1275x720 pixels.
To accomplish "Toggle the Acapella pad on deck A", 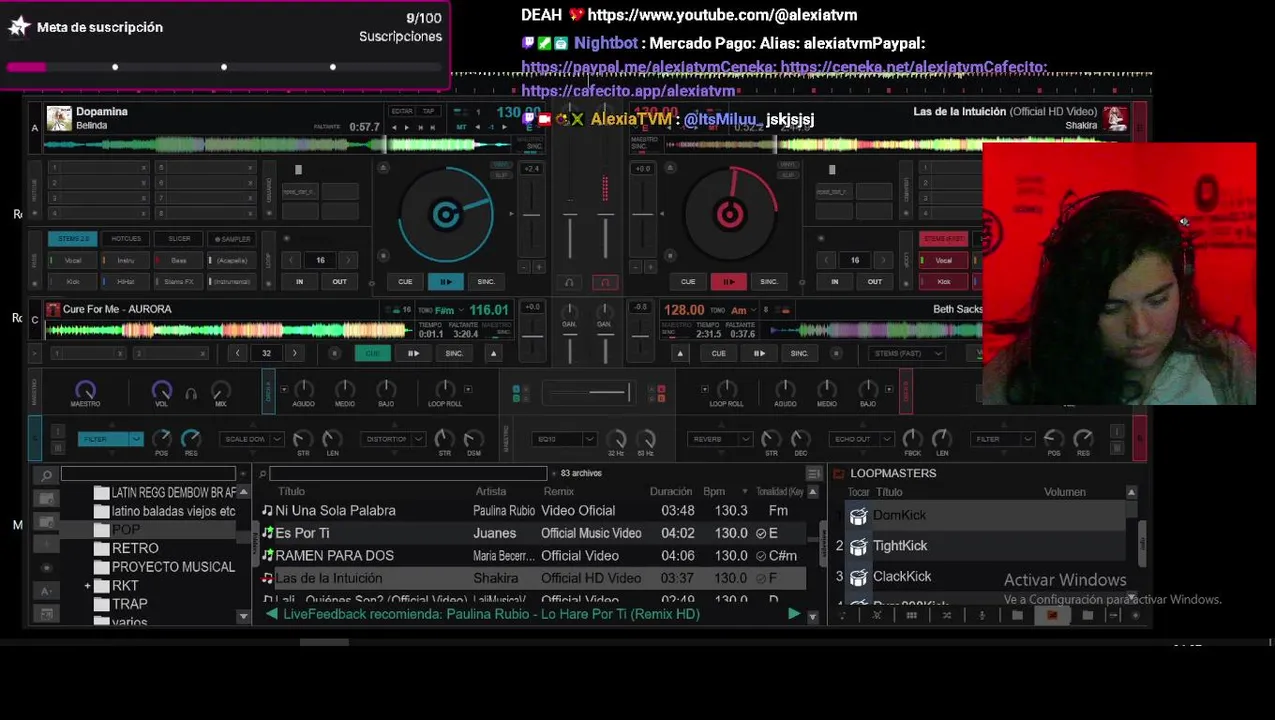I will [232, 260].
